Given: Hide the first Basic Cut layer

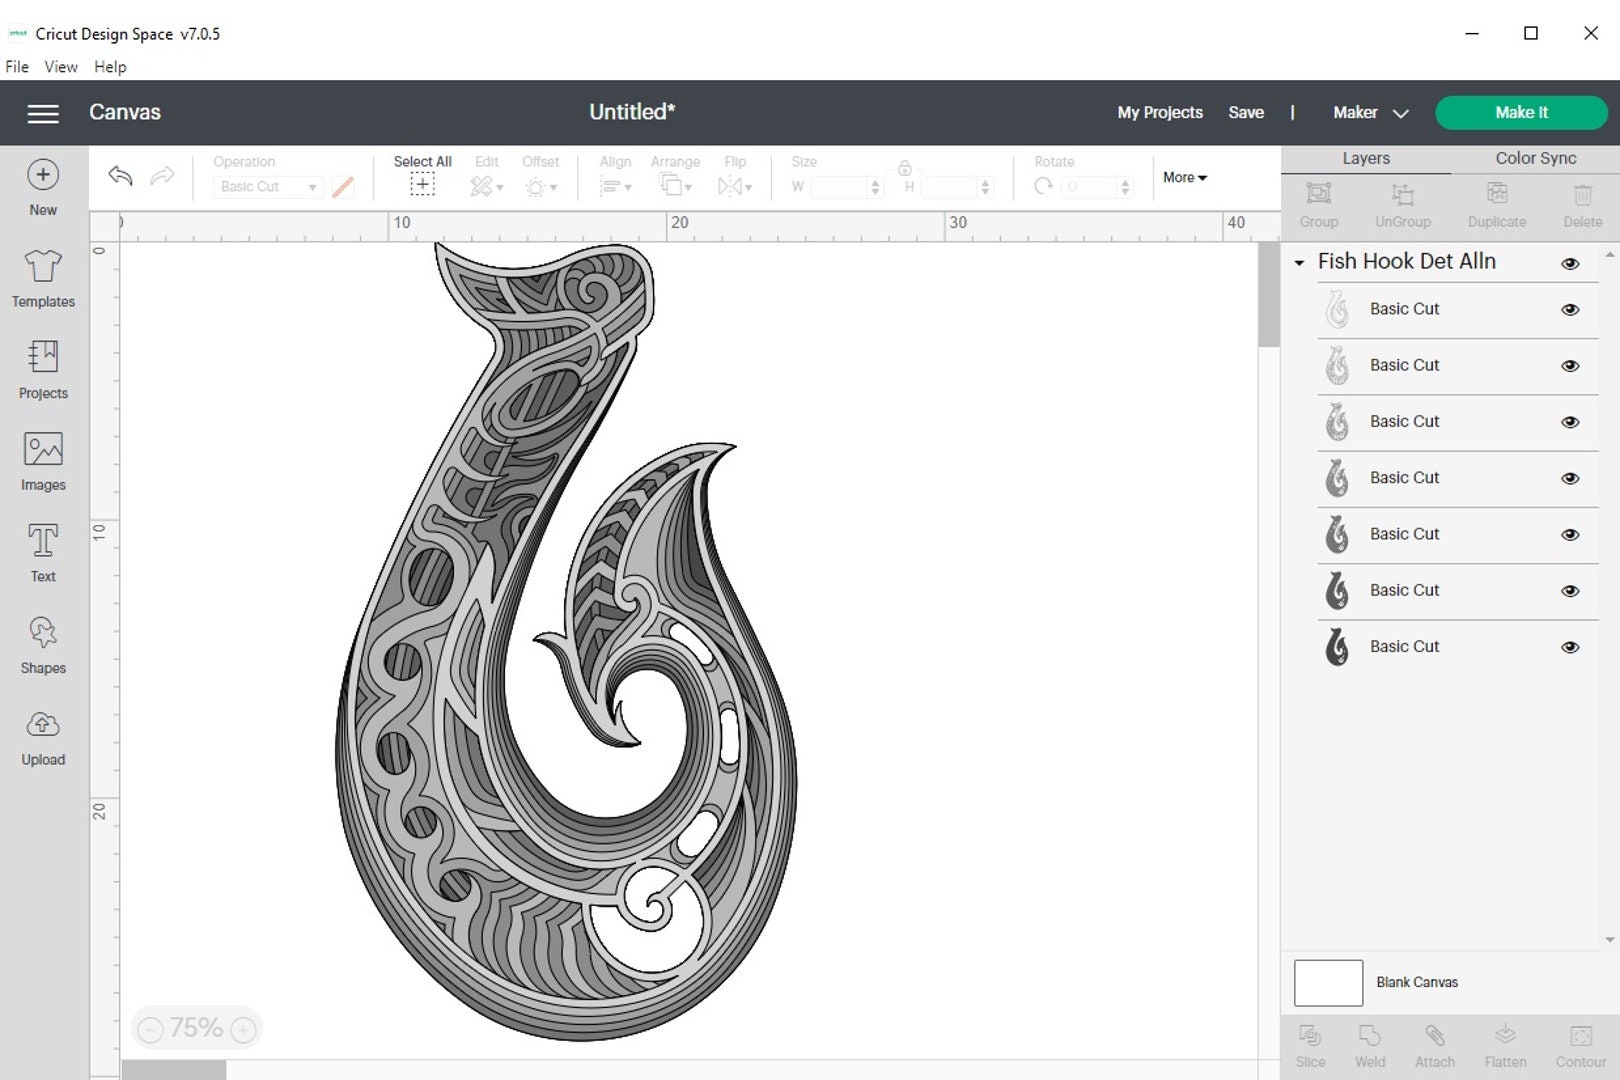Looking at the screenshot, I should click(x=1570, y=309).
